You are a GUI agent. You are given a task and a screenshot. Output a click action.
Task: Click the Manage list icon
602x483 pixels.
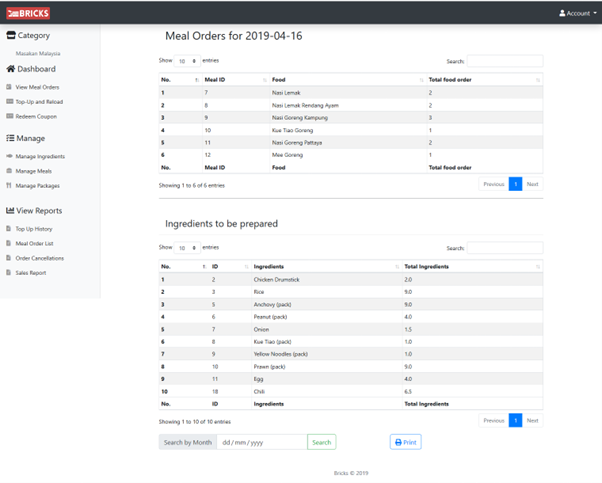tap(10, 138)
